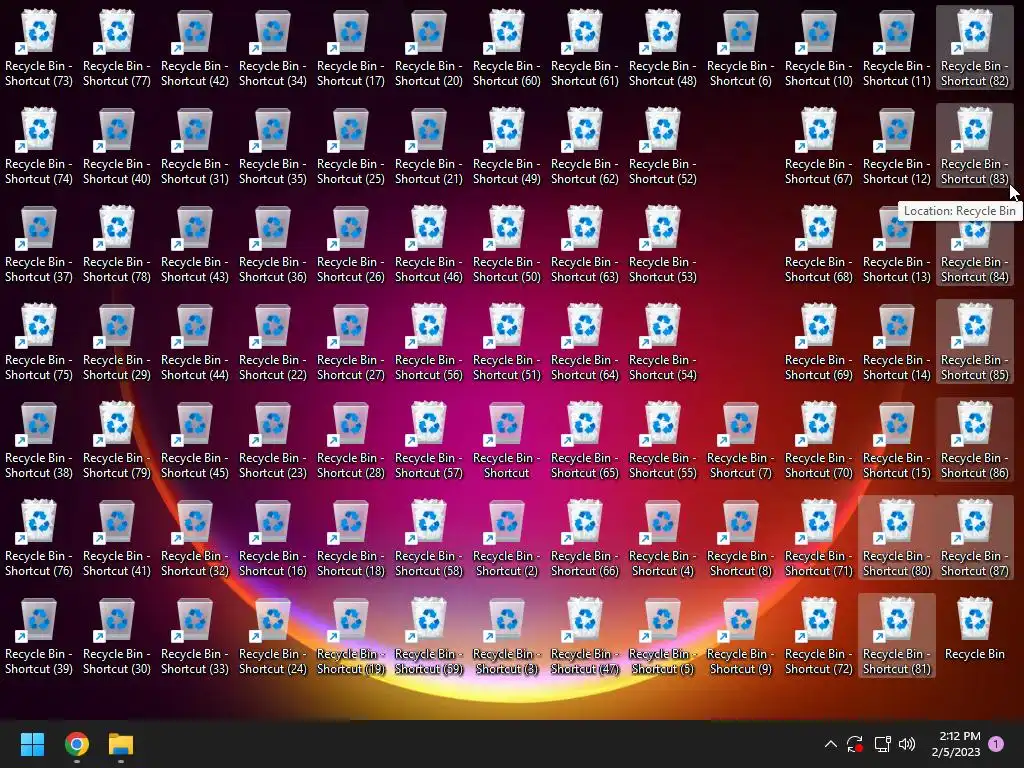Open the Windows Start menu
Viewport: 1024px width, 768px height.
tap(33, 744)
